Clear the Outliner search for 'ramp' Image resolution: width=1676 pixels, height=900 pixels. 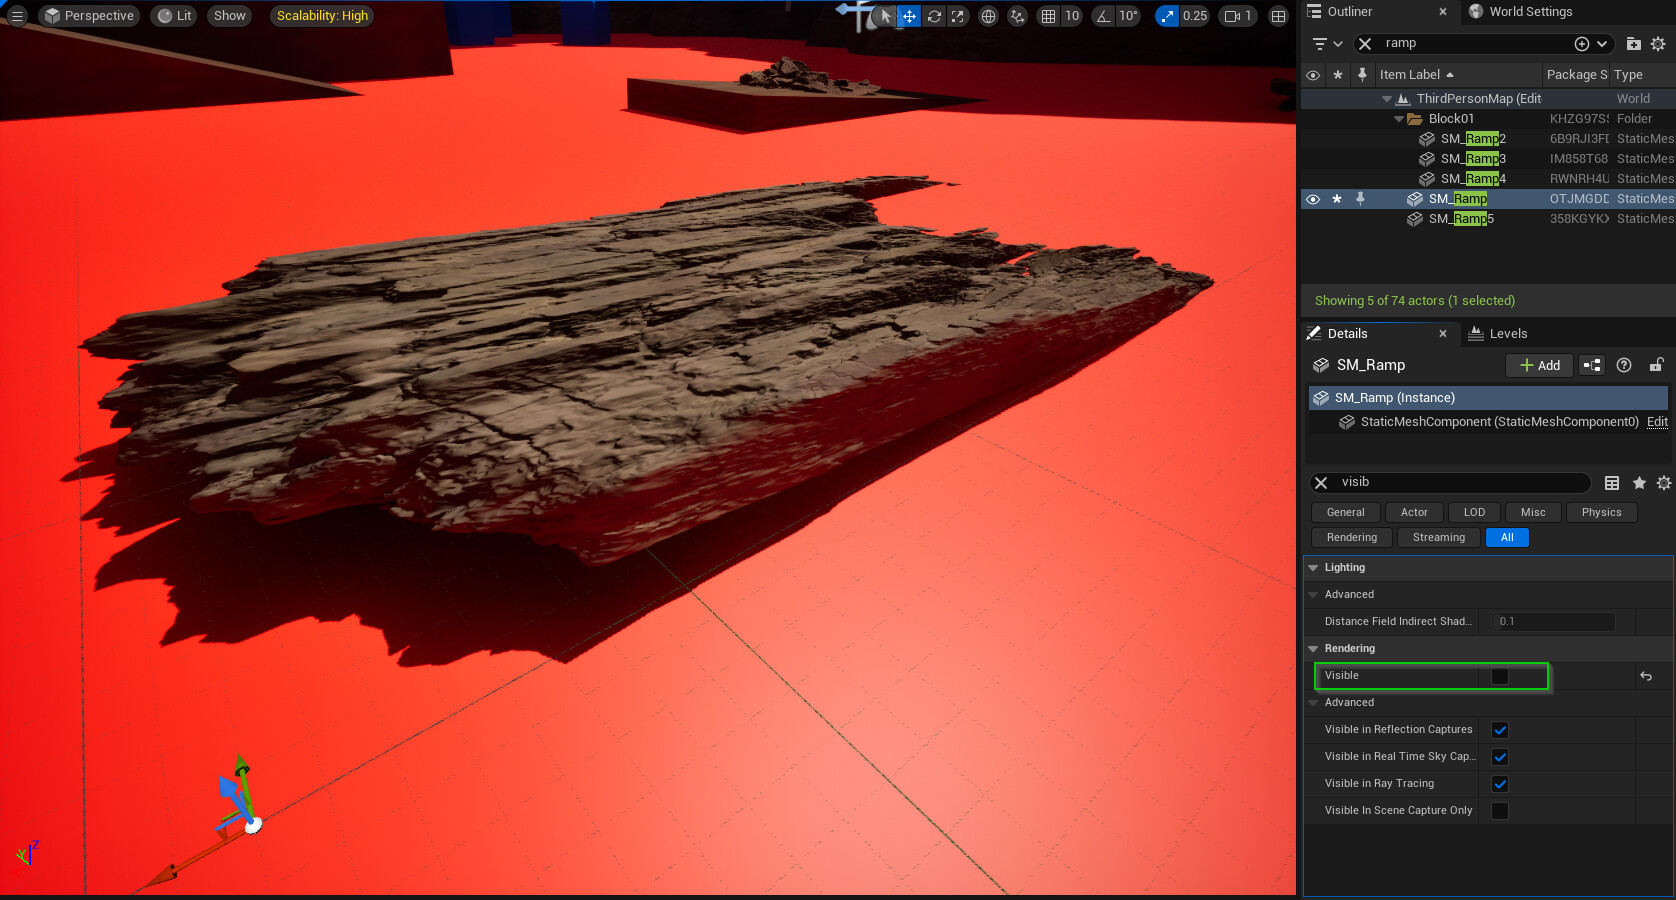click(1365, 44)
